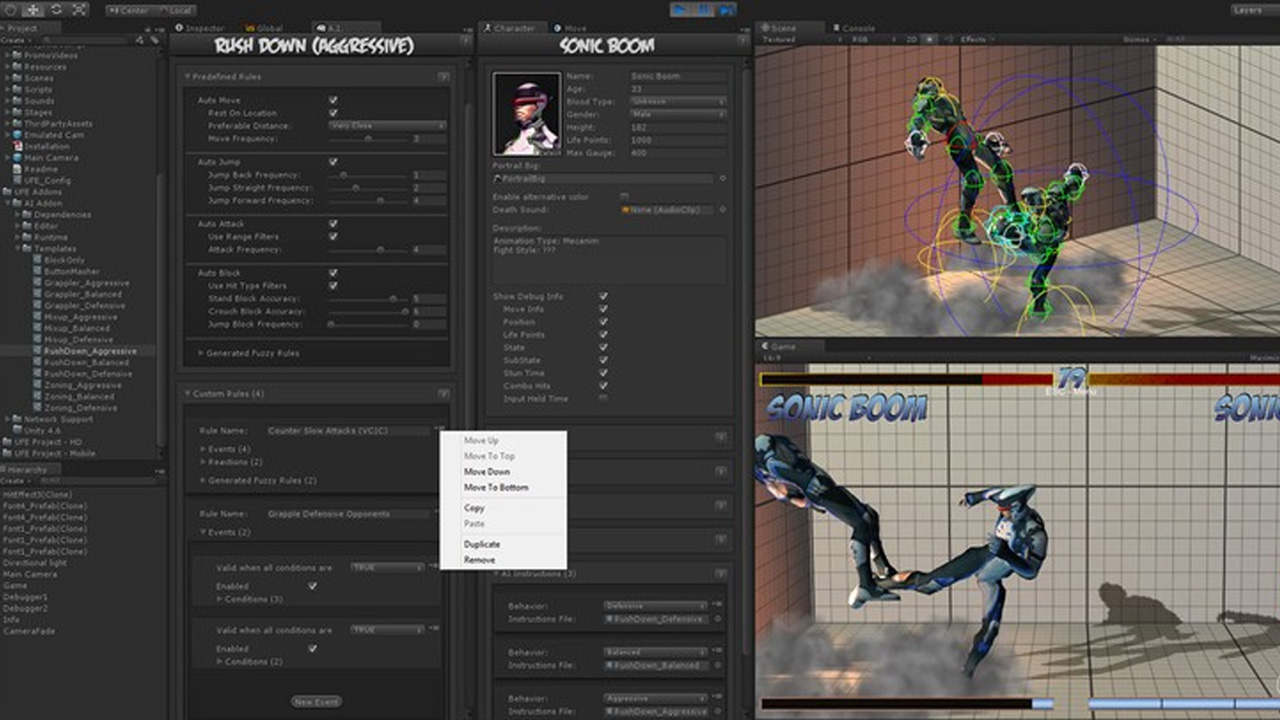Enable the Input Held Time checkbox

coord(603,398)
